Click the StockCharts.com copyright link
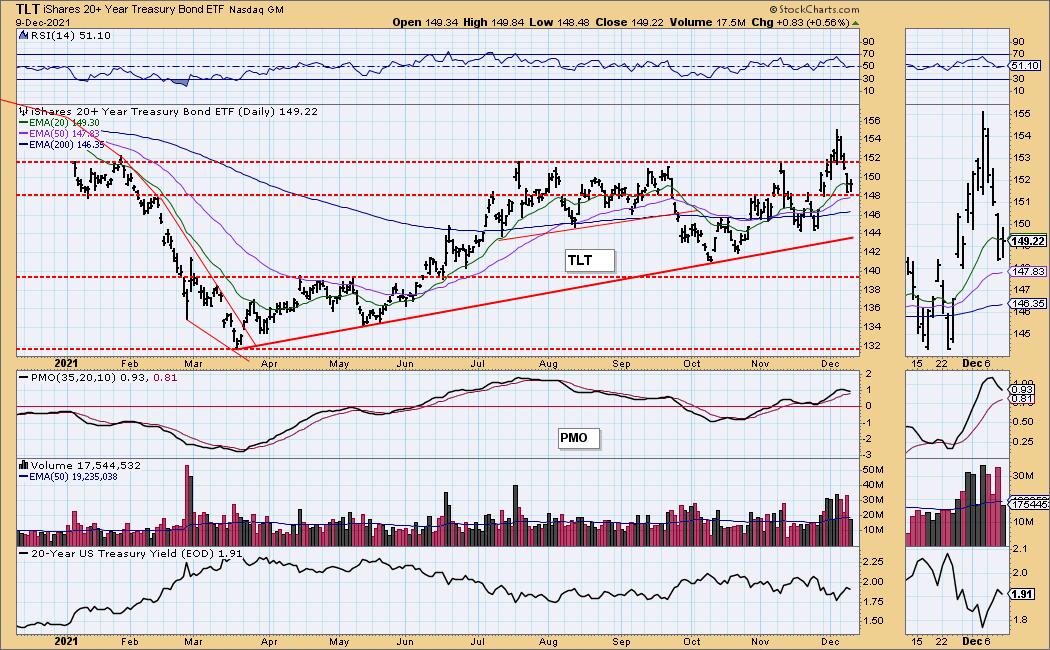 pyautogui.click(x=814, y=9)
